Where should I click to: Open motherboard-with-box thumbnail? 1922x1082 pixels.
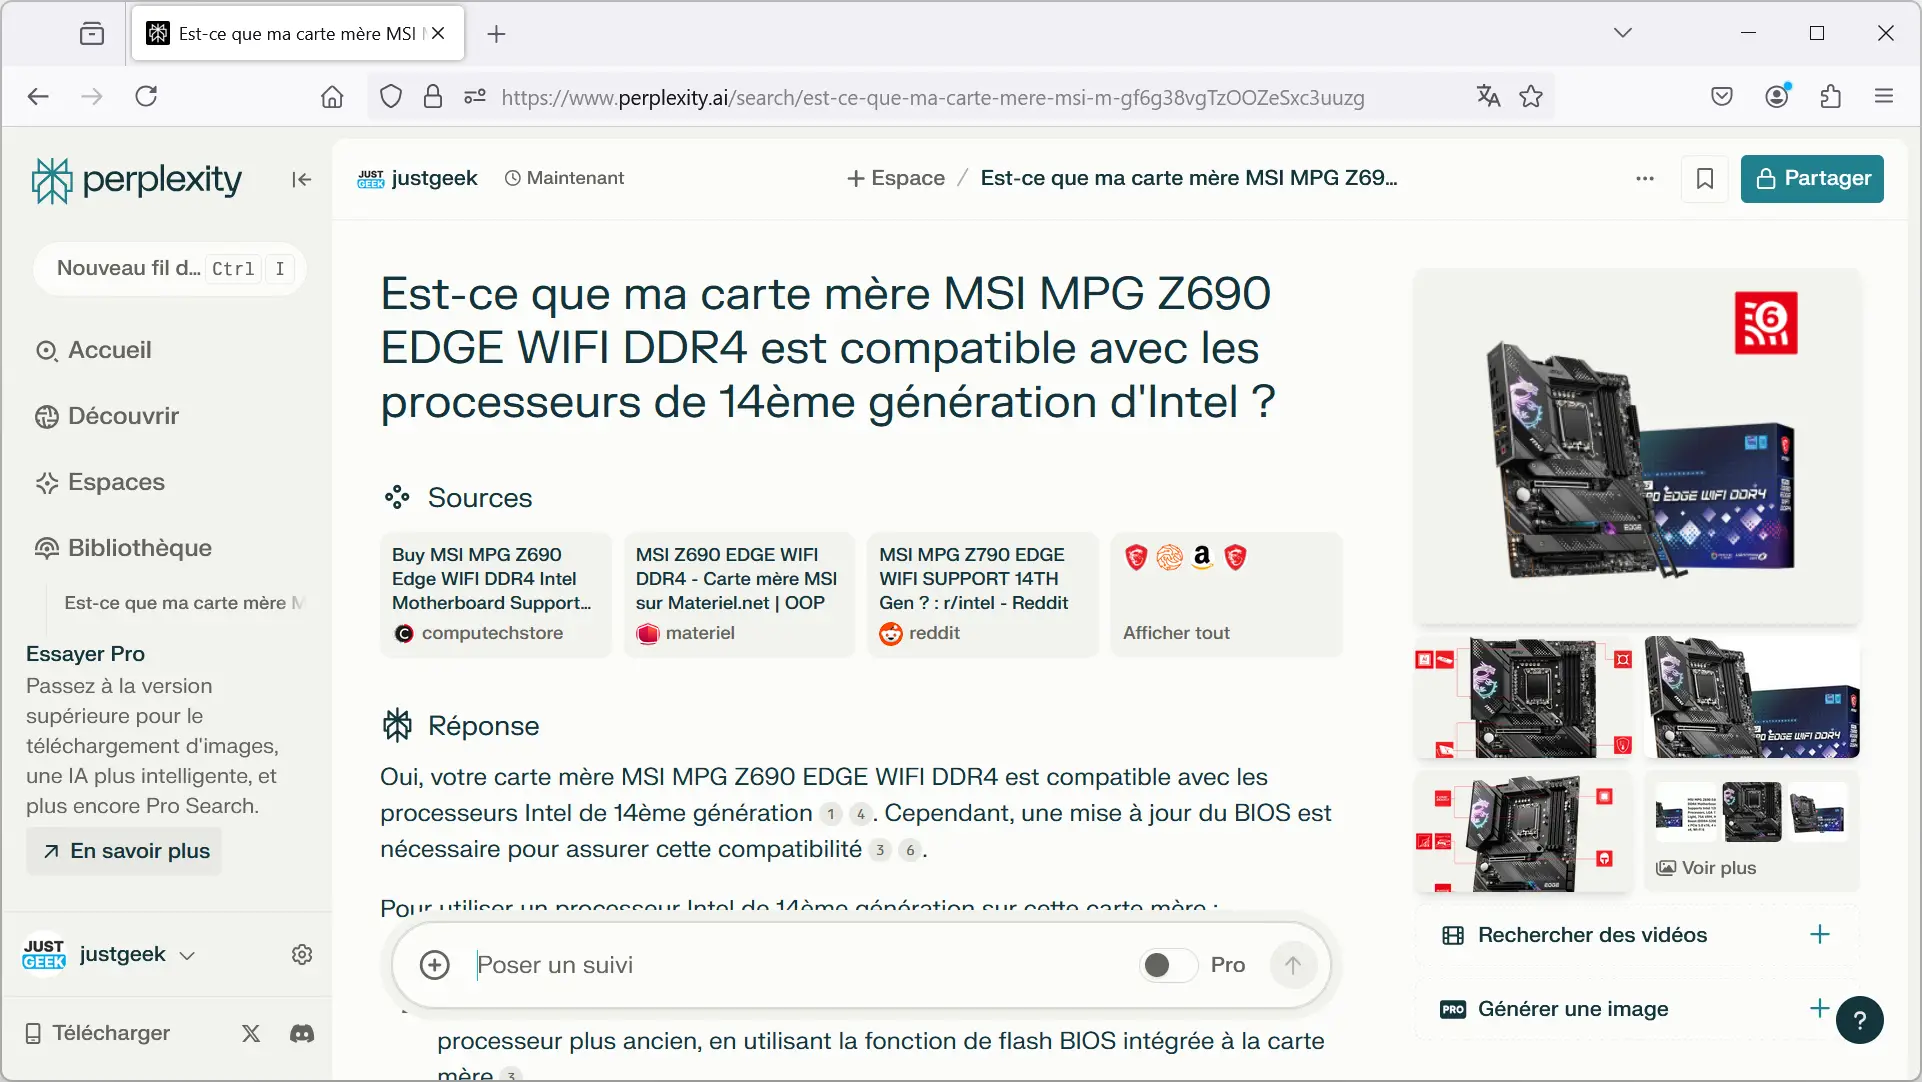click(x=1752, y=697)
